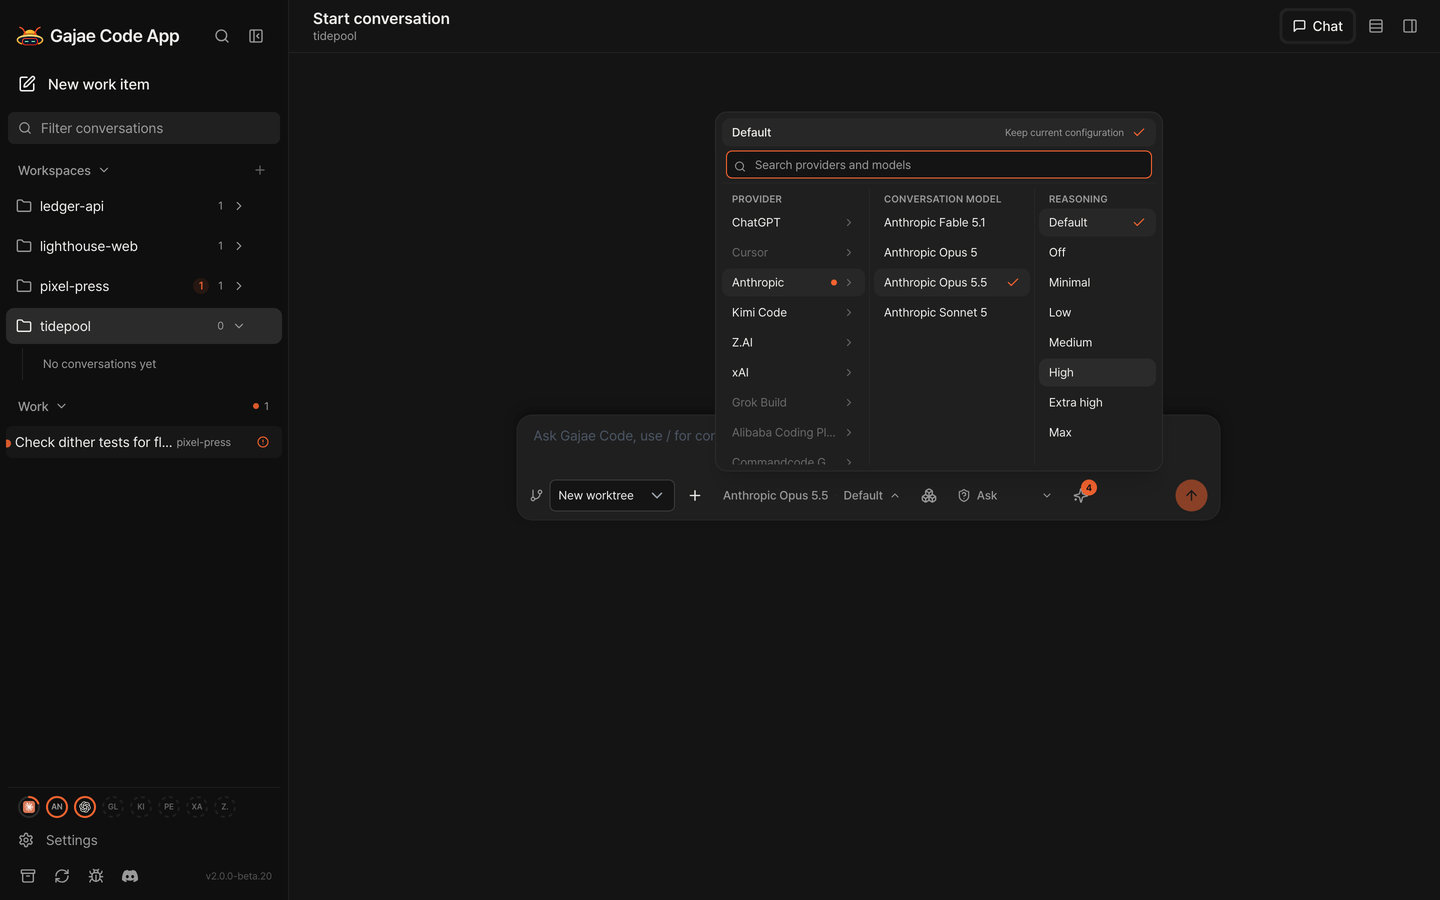
Task: Open search with the magnifier icon beside the app title
Action: (x=222, y=36)
